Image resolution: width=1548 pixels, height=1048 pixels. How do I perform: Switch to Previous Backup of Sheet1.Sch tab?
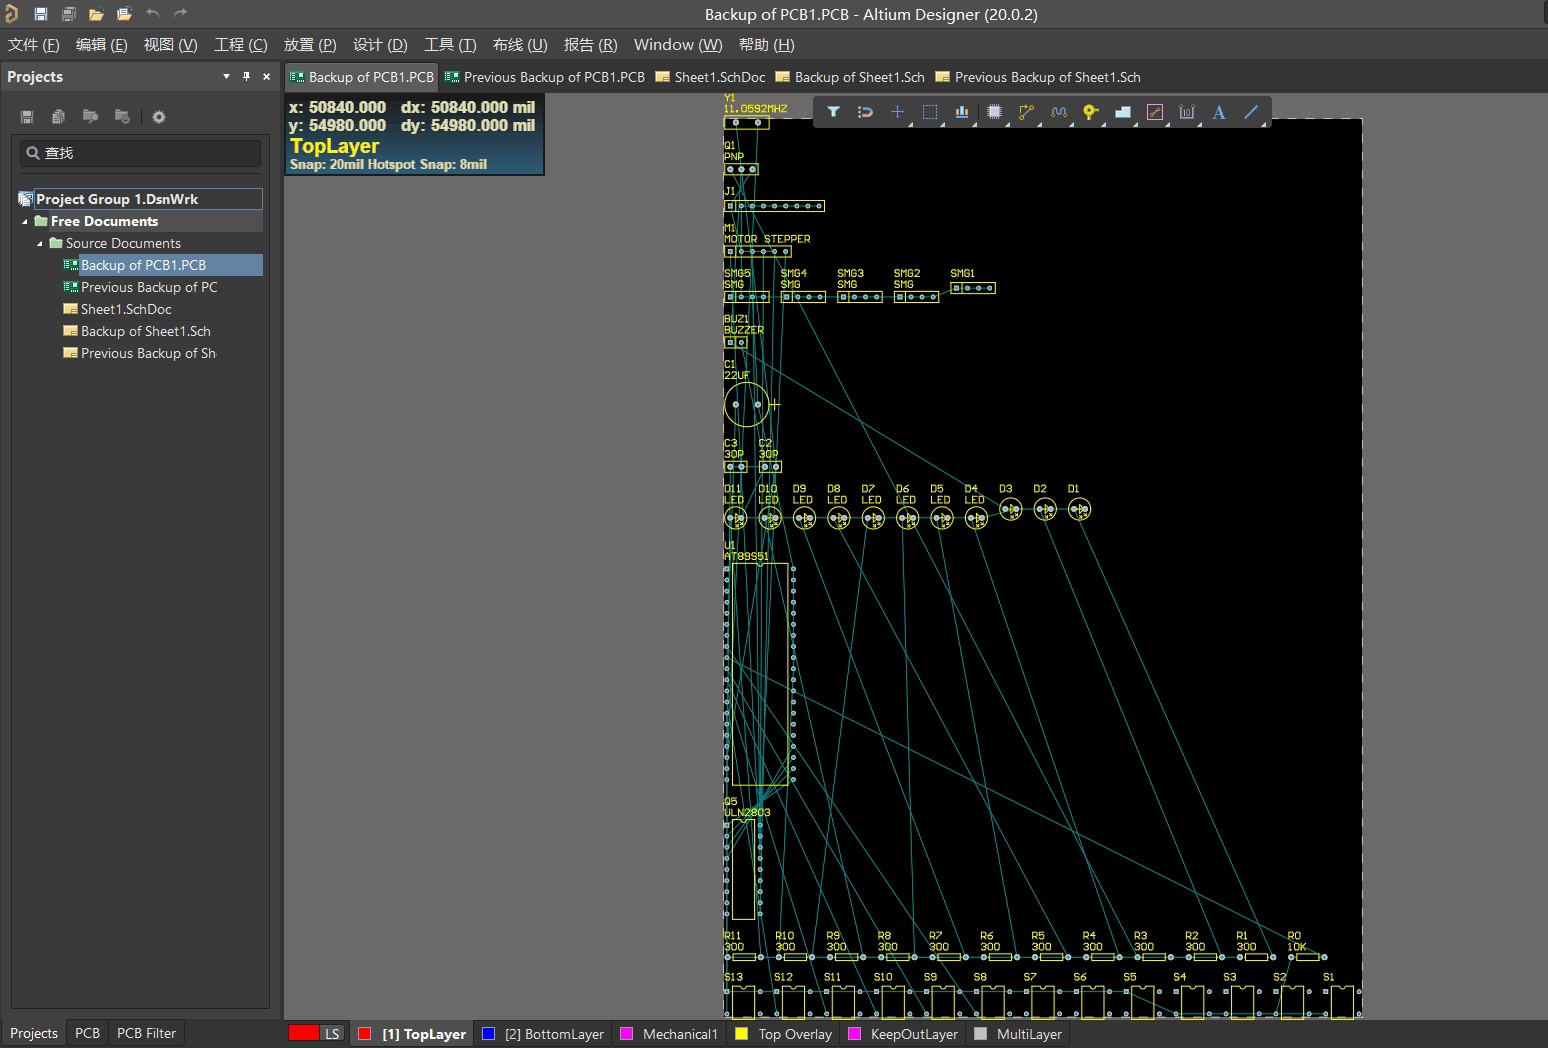[x=1038, y=77]
